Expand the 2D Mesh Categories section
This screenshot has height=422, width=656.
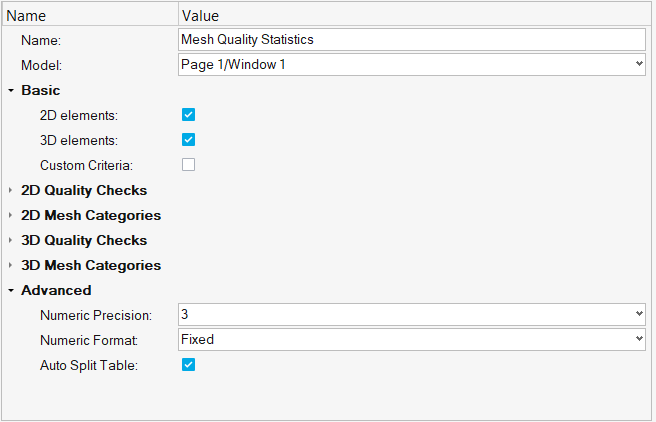(11, 215)
